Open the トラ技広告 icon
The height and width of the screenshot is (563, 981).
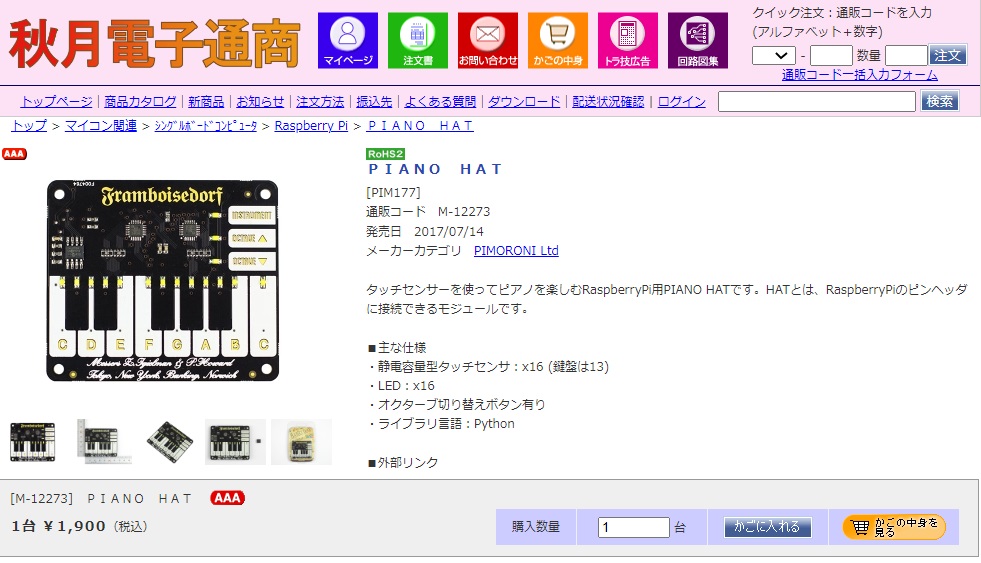(x=628, y=41)
